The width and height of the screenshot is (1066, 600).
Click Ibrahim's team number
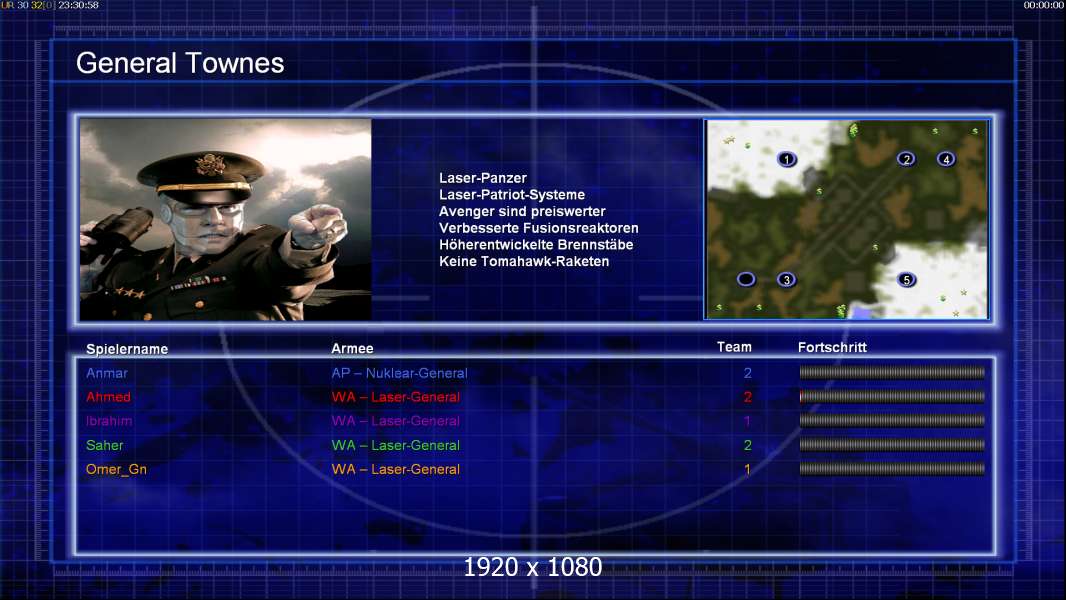click(x=747, y=421)
